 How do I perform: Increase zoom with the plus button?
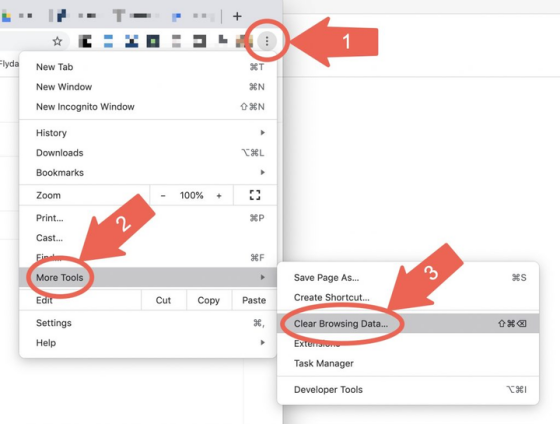click(219, 195)
